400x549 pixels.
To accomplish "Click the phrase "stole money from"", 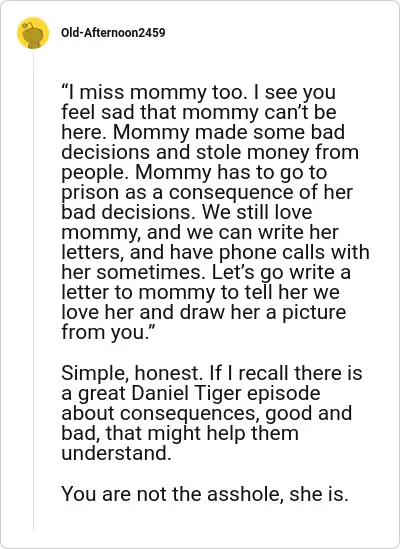I will tap(277, 153).
